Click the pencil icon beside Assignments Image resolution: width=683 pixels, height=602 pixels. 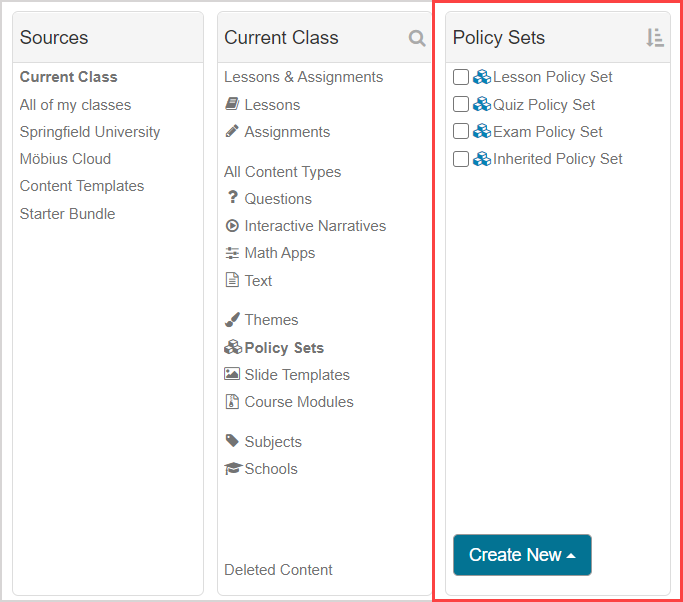click(232, 131)
